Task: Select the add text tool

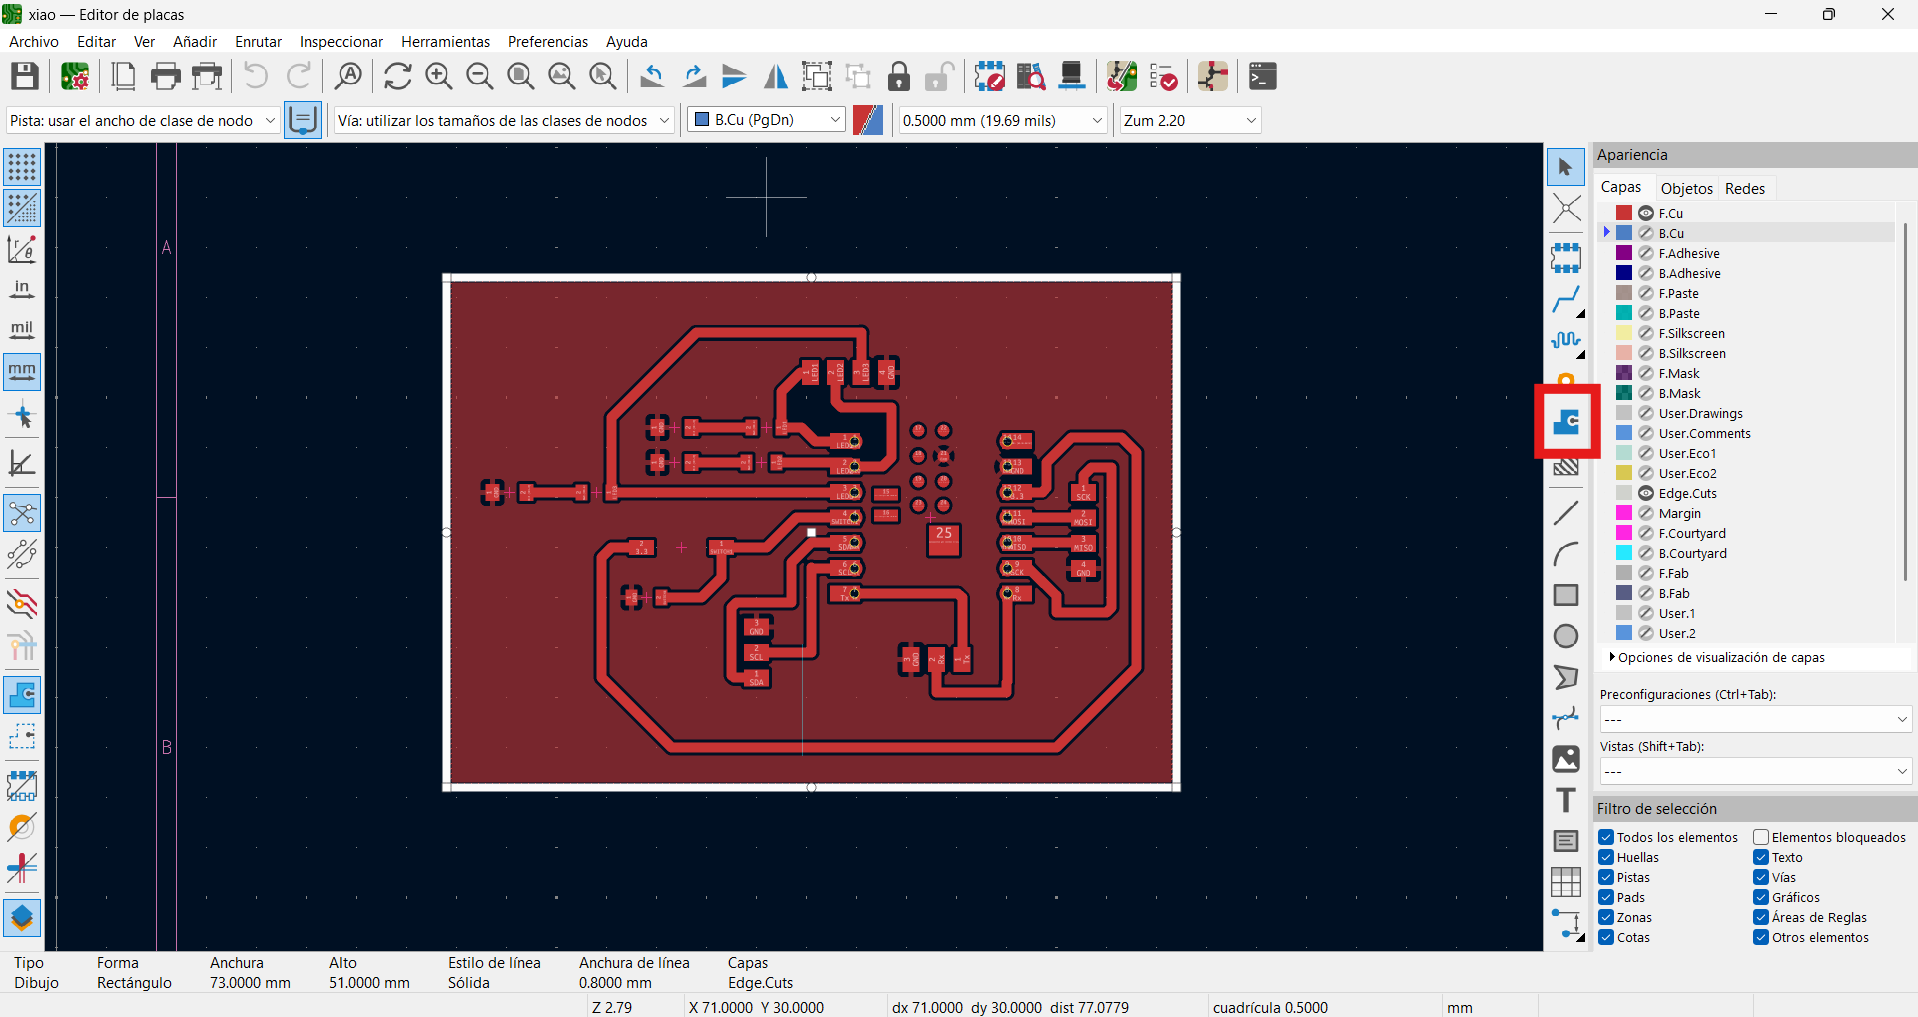Action: [x=1566, y=800]
